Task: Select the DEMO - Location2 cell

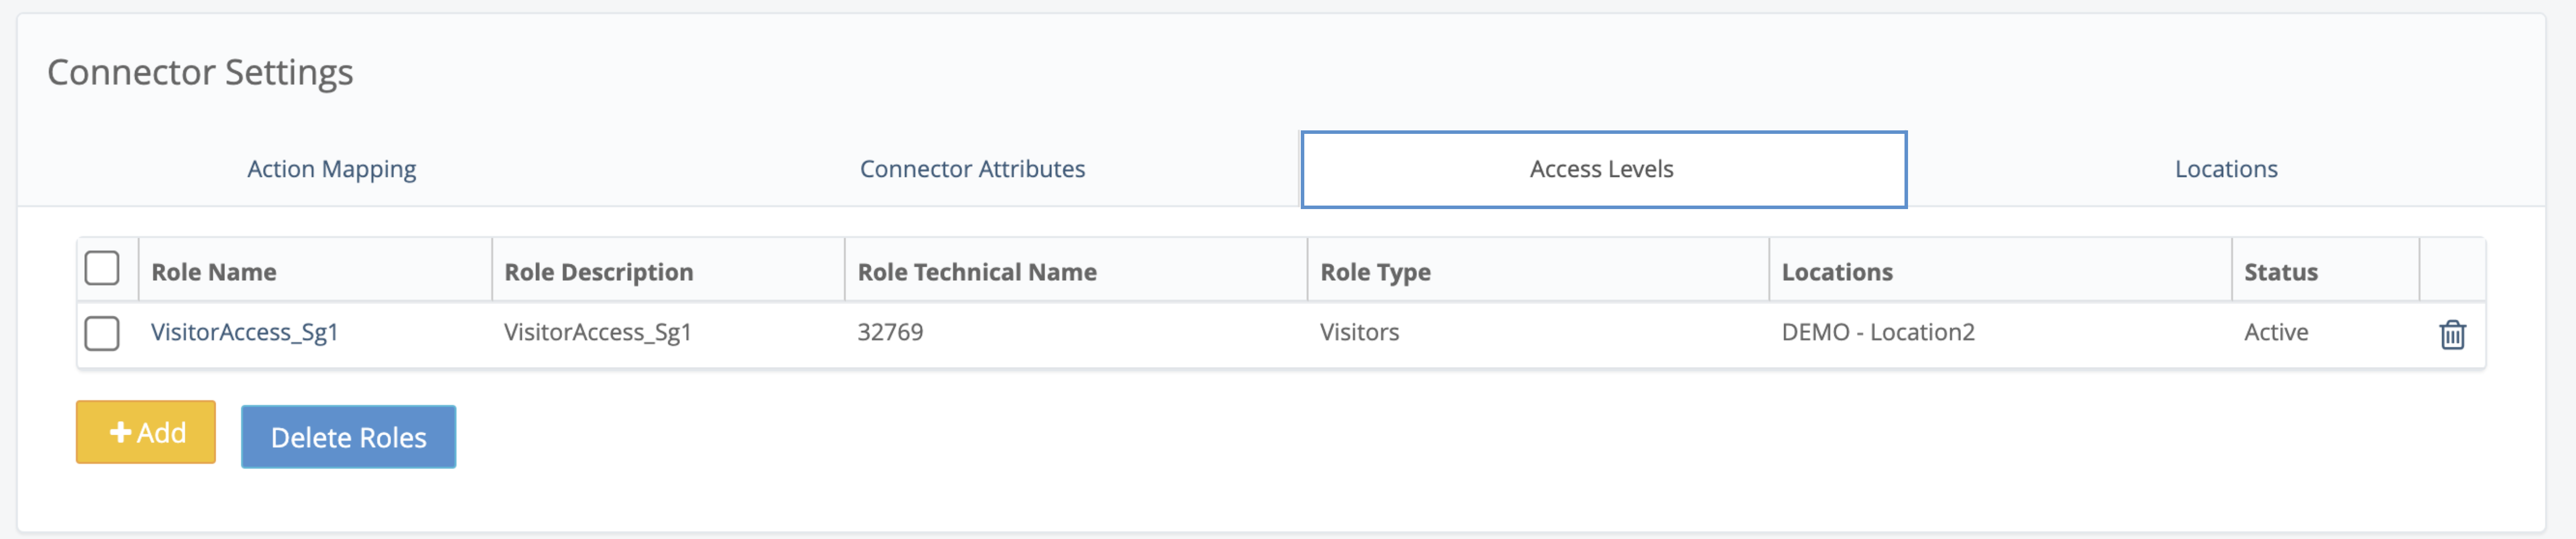Action: 1878,332
